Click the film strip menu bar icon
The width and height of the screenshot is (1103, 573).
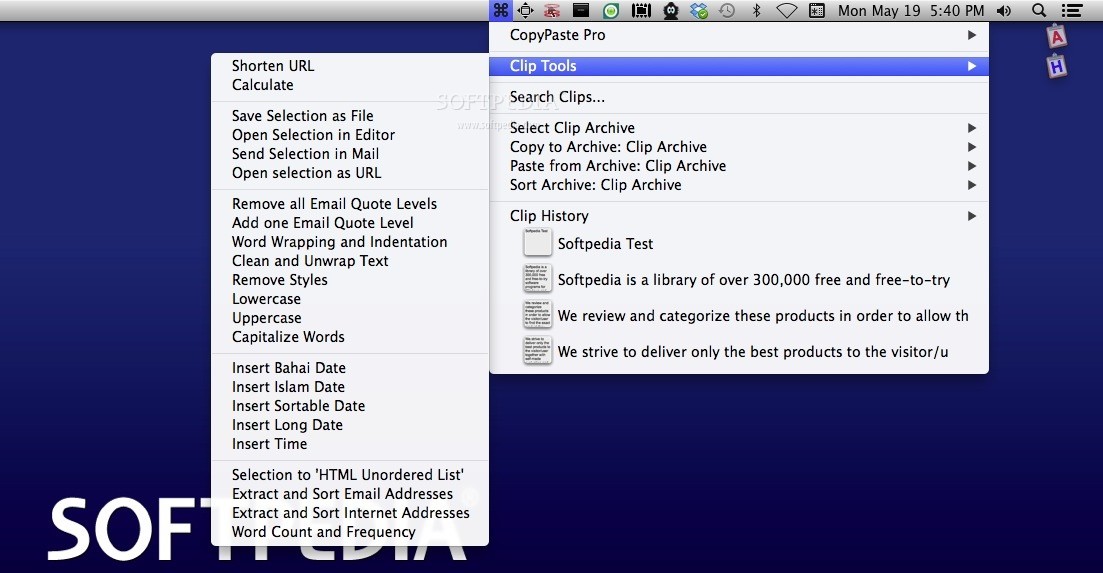click(x=641, y=11)
